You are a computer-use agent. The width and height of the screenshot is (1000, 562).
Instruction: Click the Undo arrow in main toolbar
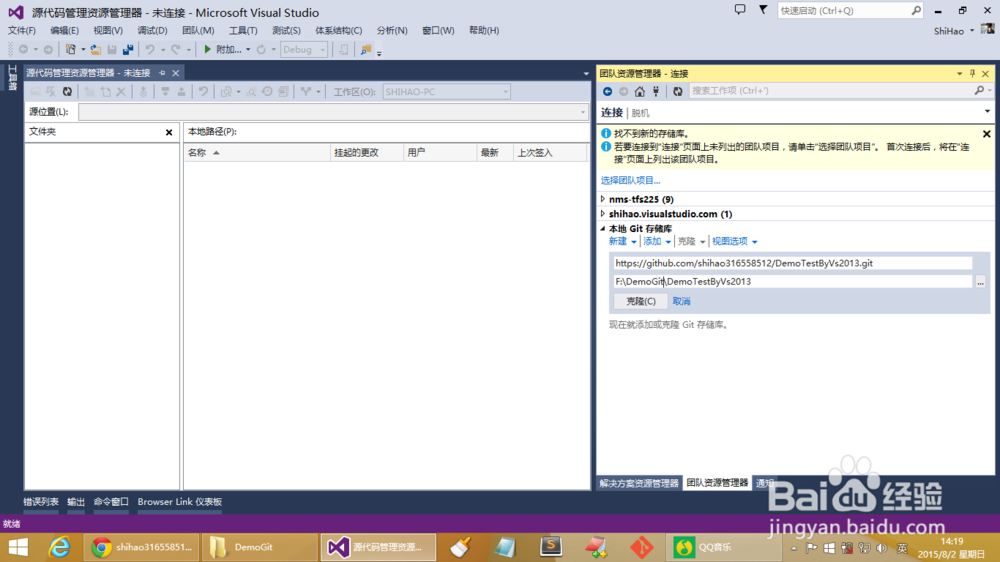150,49
